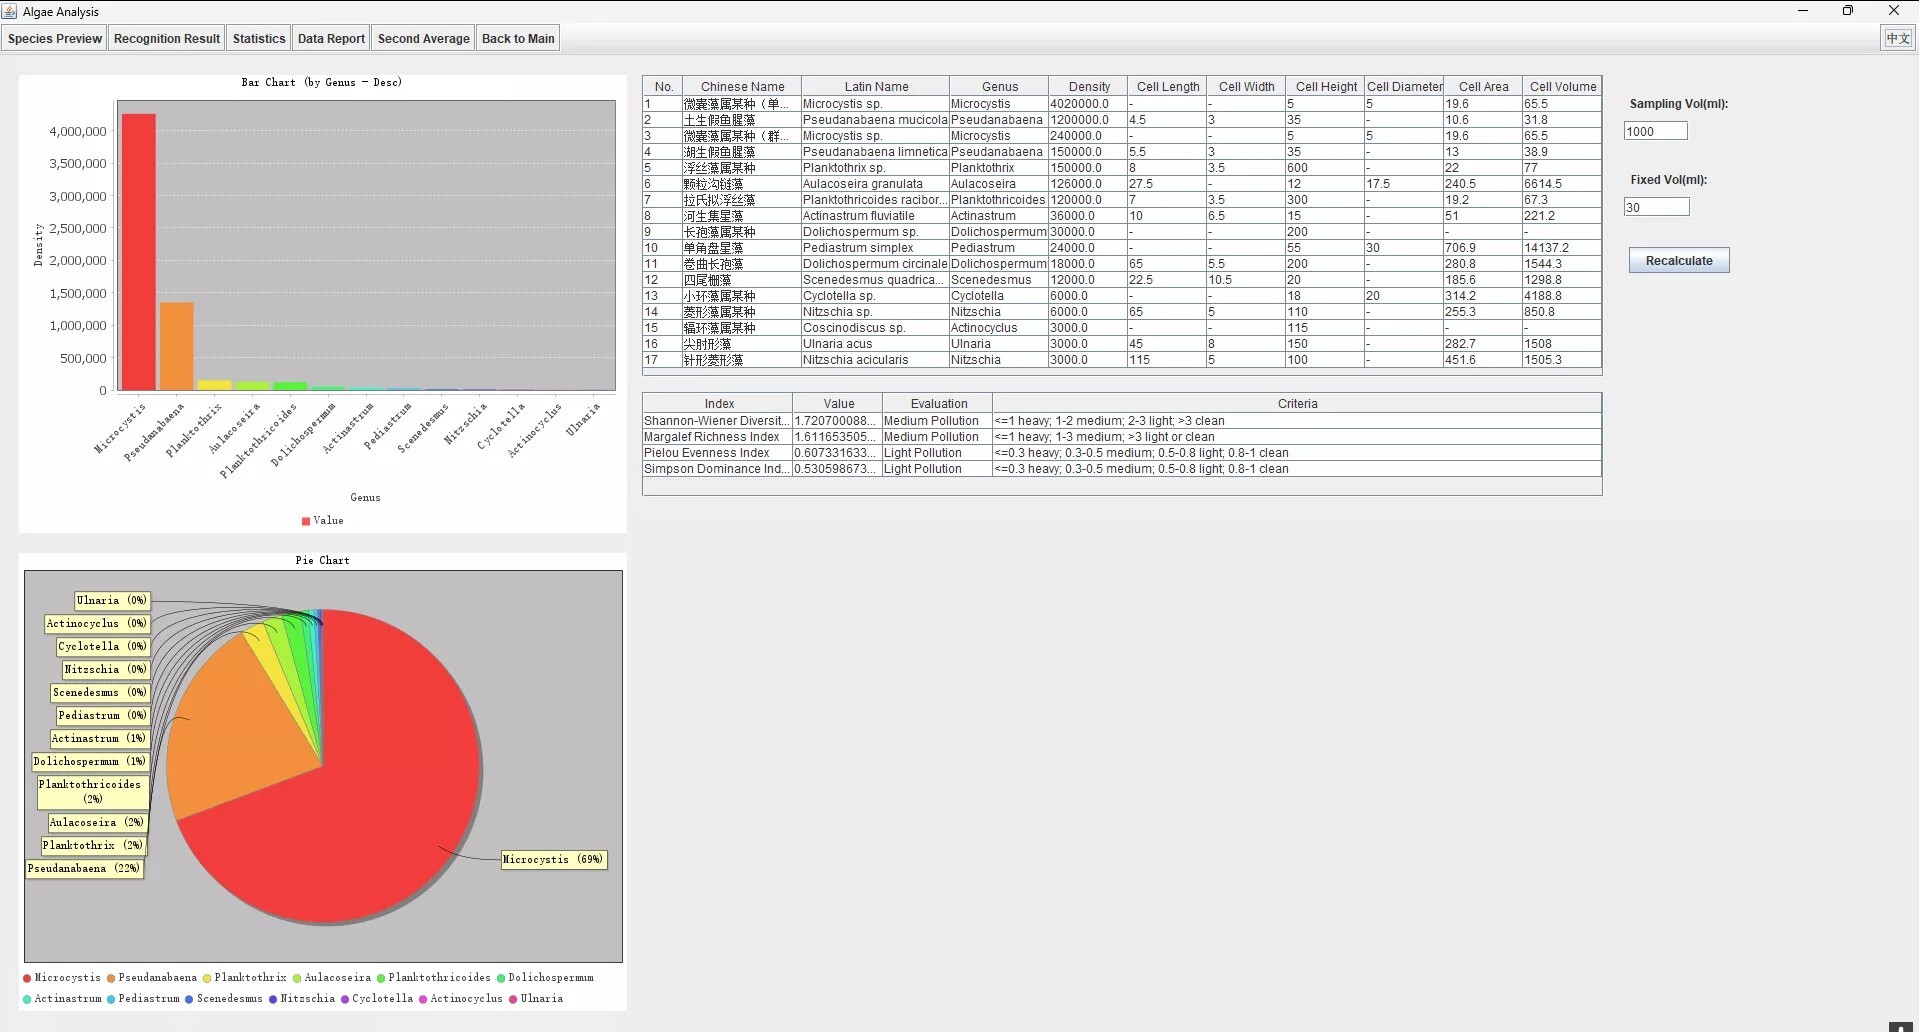Click the red Value legend swatch

pyautogui.click(x=306, y=521)
